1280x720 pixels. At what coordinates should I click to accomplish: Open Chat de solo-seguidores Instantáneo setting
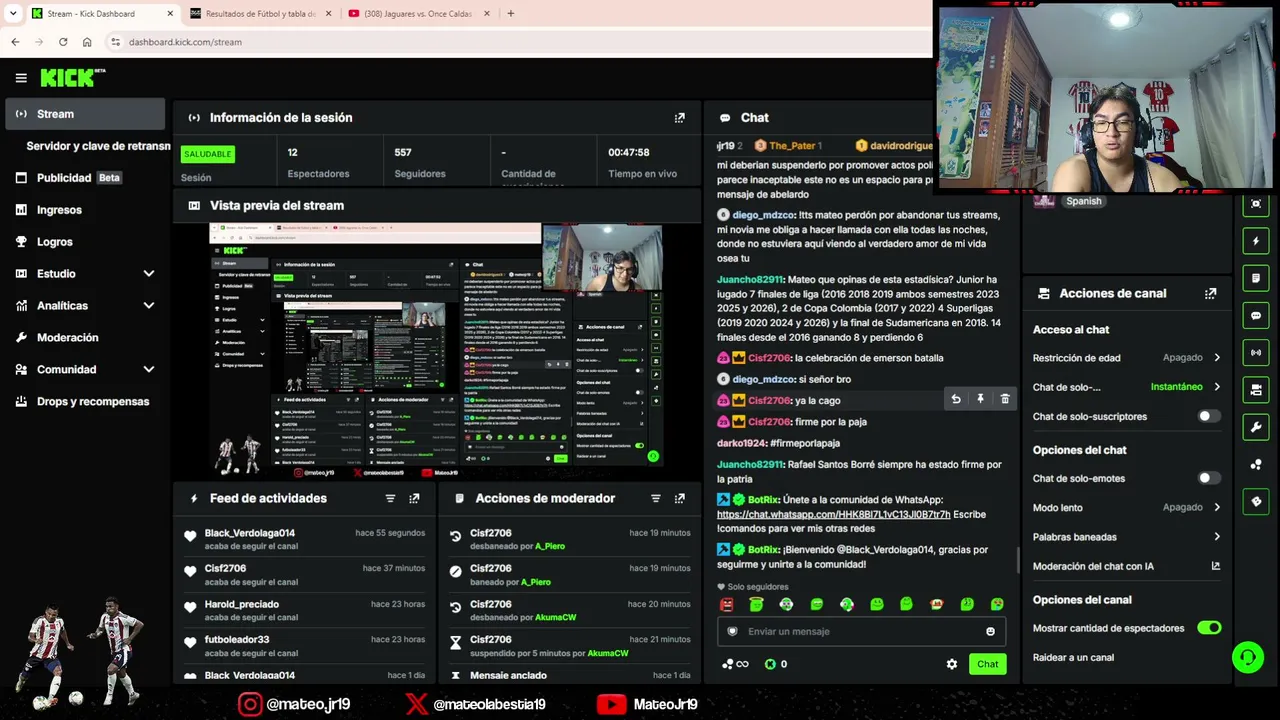1127,387
